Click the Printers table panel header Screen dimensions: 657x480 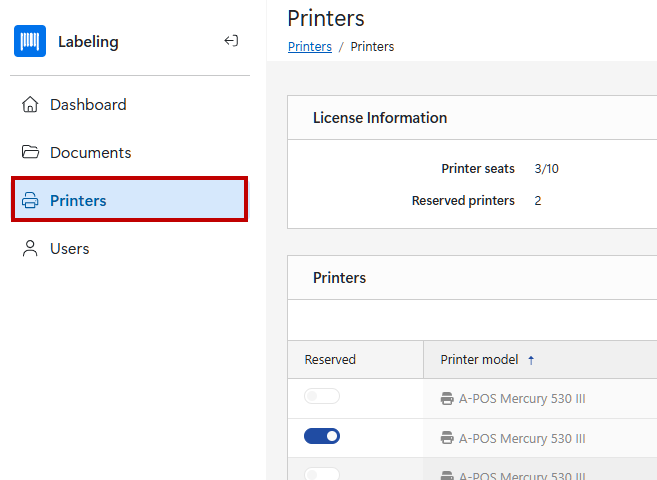click(x=340, y=278)
